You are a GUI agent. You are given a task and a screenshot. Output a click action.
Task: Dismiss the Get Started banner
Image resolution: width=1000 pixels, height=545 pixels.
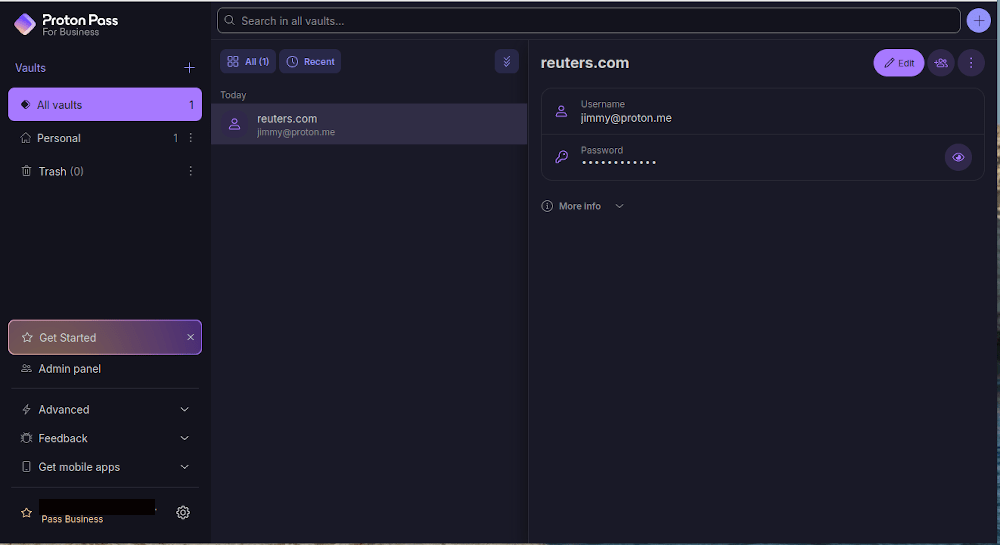coord(190,337)
